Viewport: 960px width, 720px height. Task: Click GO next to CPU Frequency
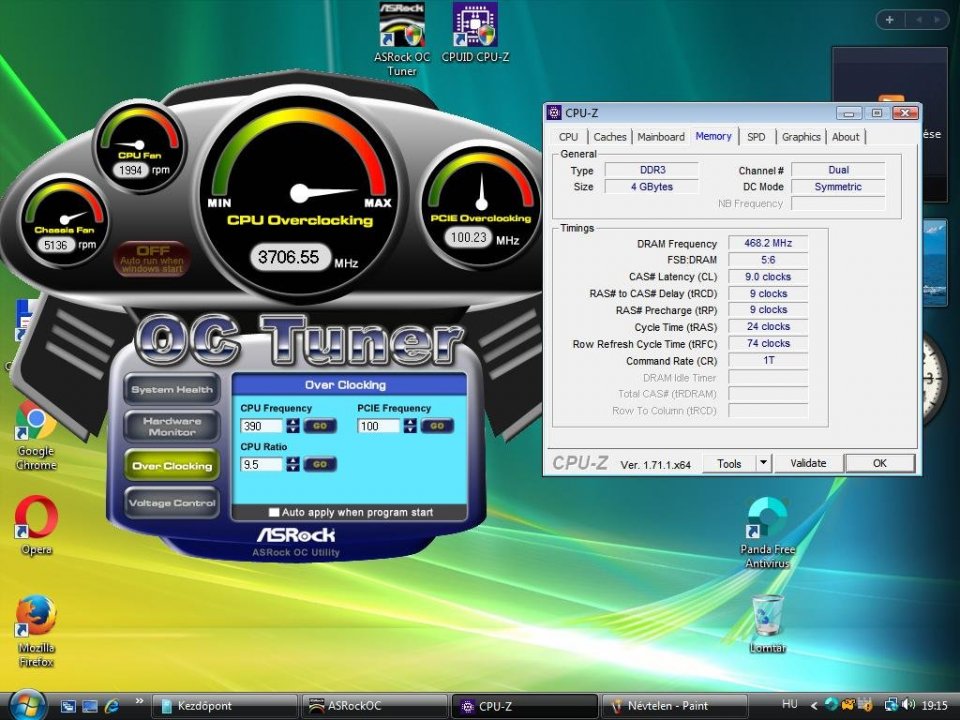tap(320, 426)
